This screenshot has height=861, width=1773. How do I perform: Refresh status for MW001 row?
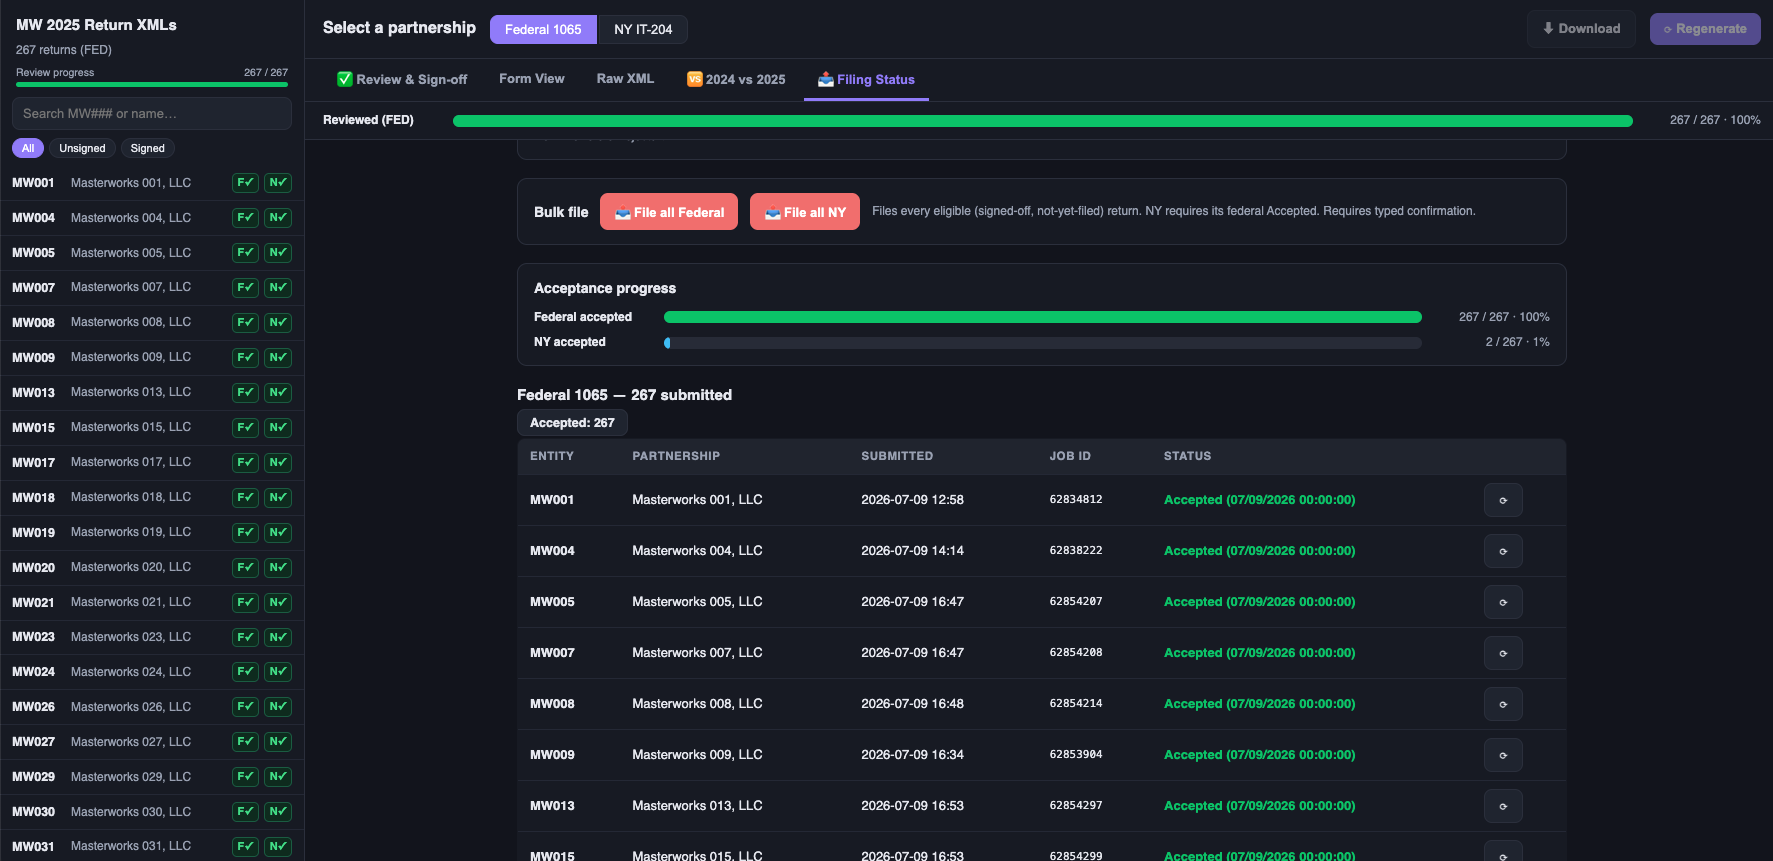click(x=1503, y=500)
